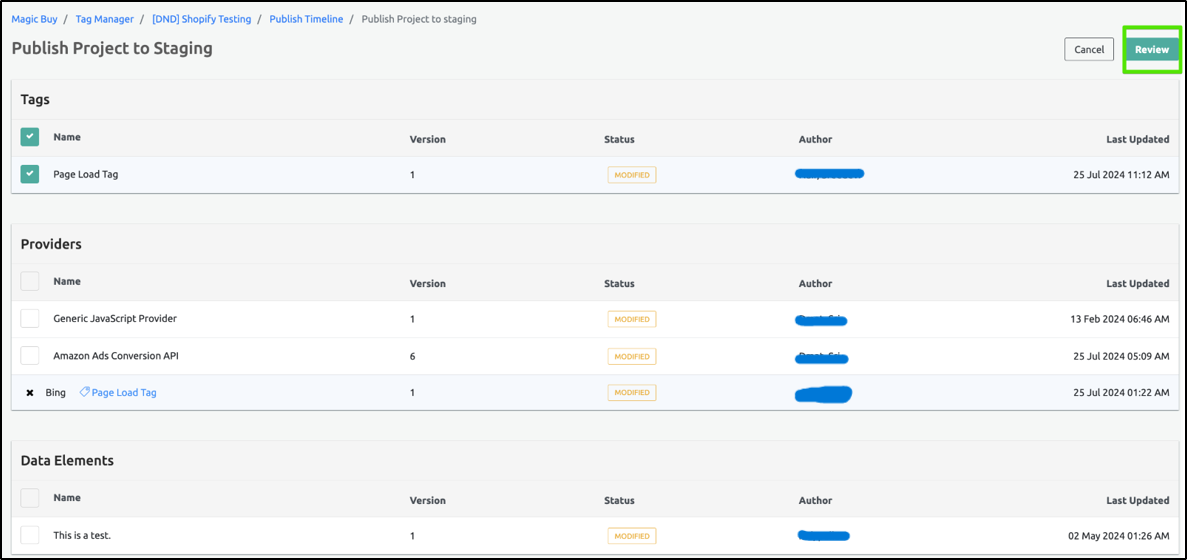
Task: Toggle the select-all checkbox in Data Elements header
Action: click(x=30, y=498)
